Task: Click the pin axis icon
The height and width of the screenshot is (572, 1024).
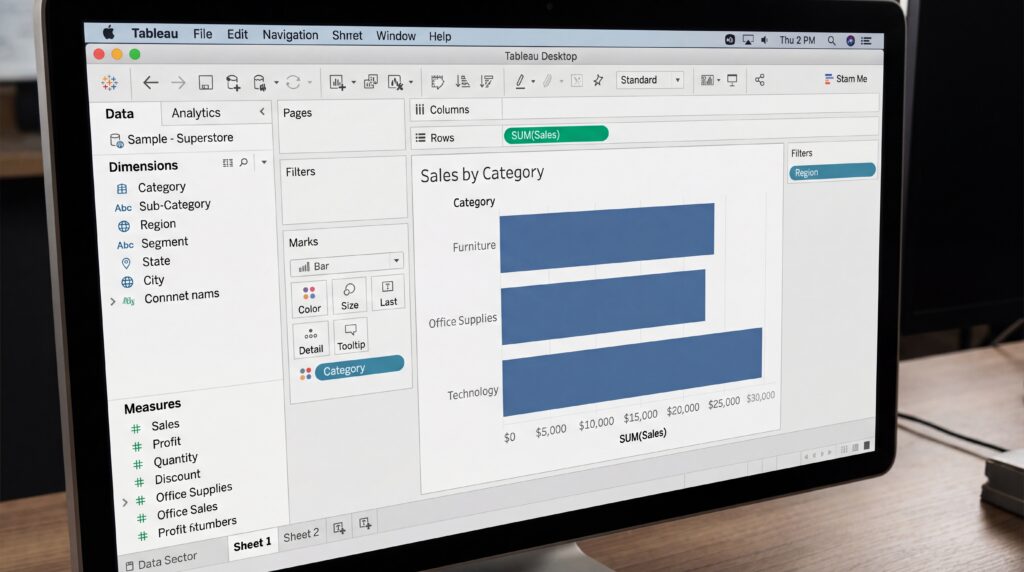Action: coord(598,80)
